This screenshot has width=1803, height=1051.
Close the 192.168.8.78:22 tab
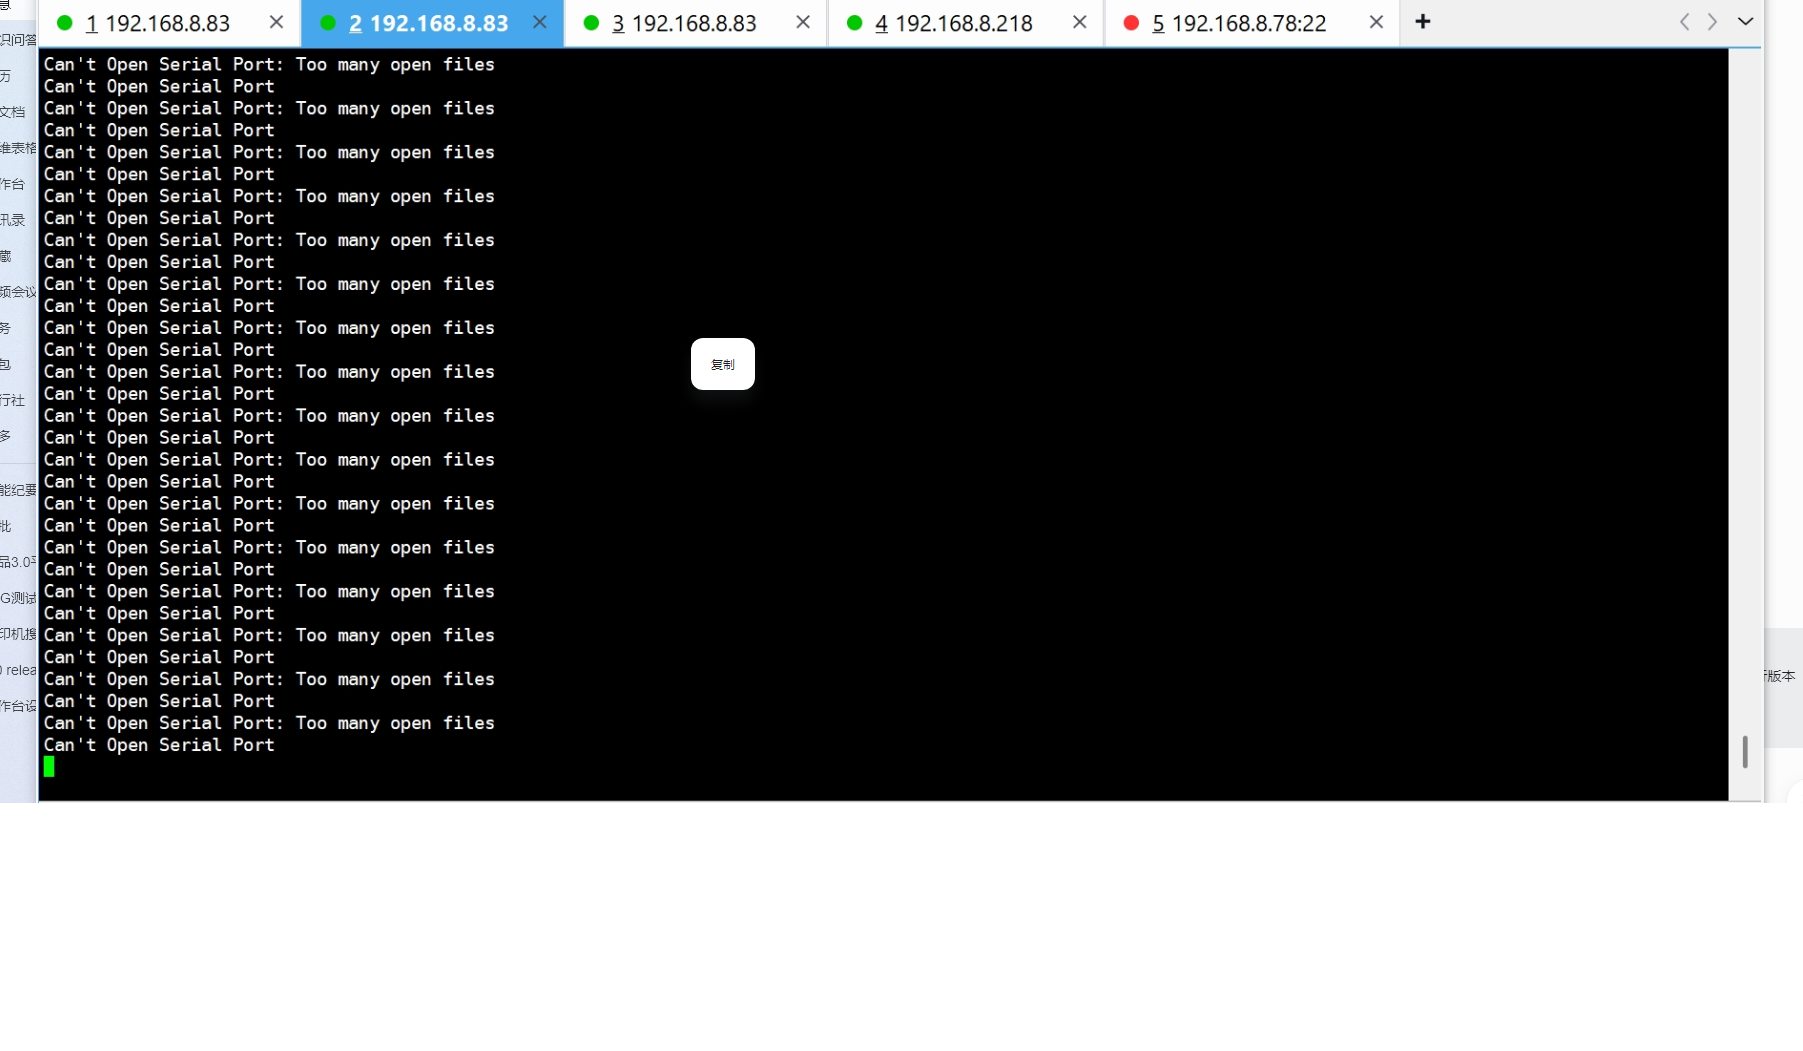[1377, 22]
